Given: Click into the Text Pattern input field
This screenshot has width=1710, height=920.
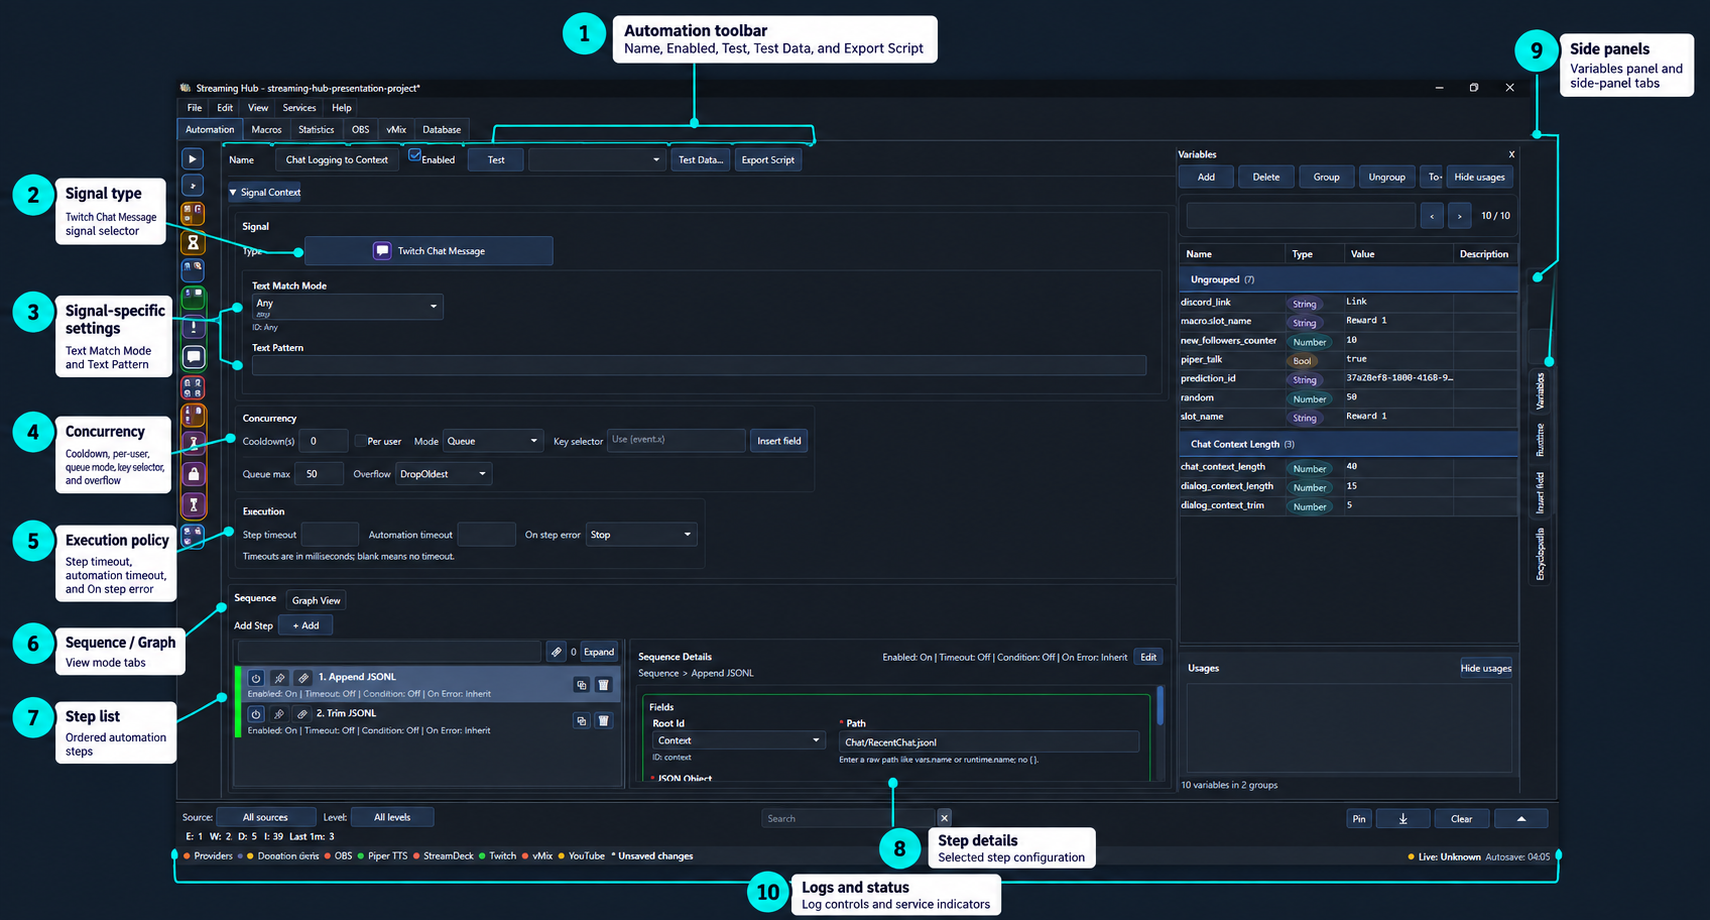Looking at the screenshot, I should click(x=699, y=366).
